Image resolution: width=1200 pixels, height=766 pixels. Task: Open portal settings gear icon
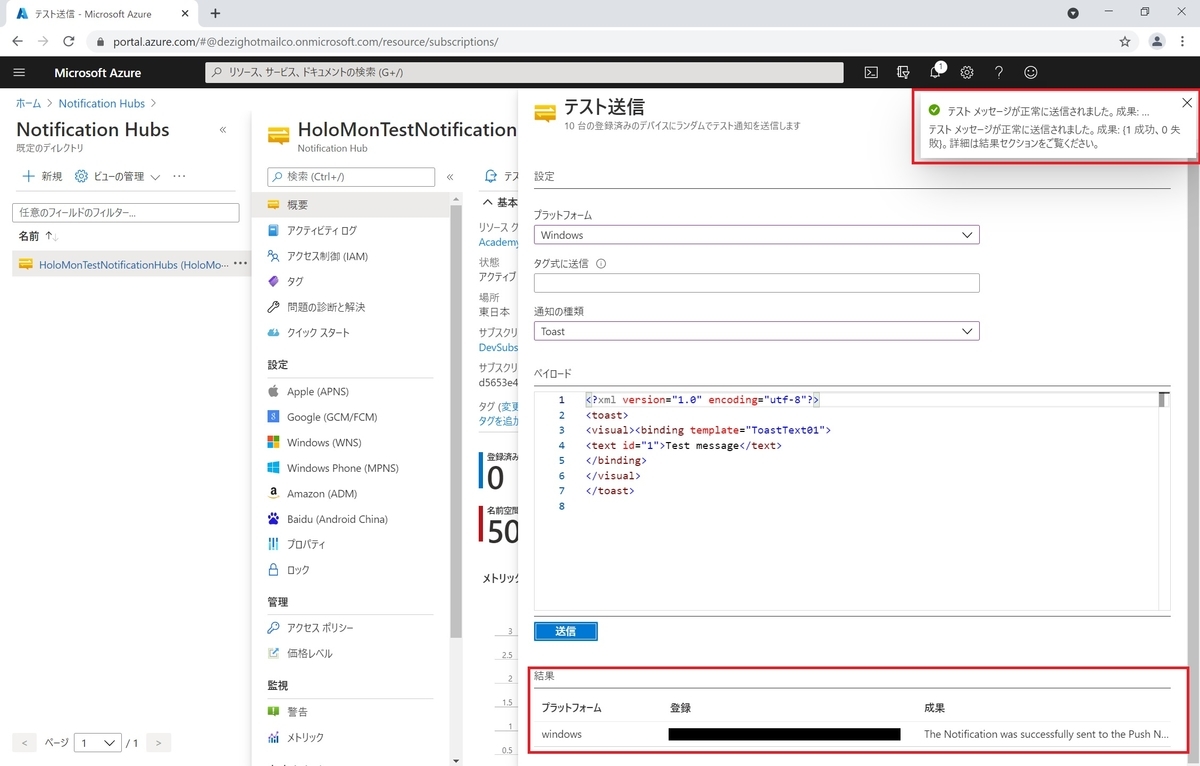point(967,72)
